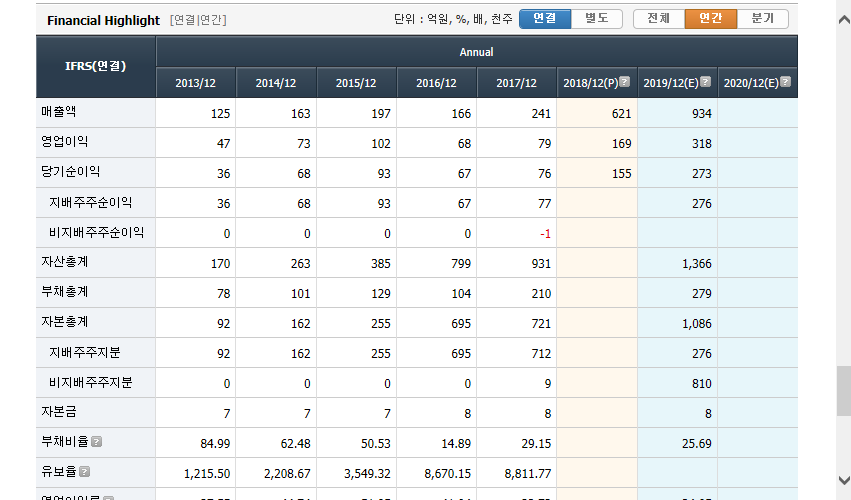Click the 당기순이익 row label

(x=71, y=172)
